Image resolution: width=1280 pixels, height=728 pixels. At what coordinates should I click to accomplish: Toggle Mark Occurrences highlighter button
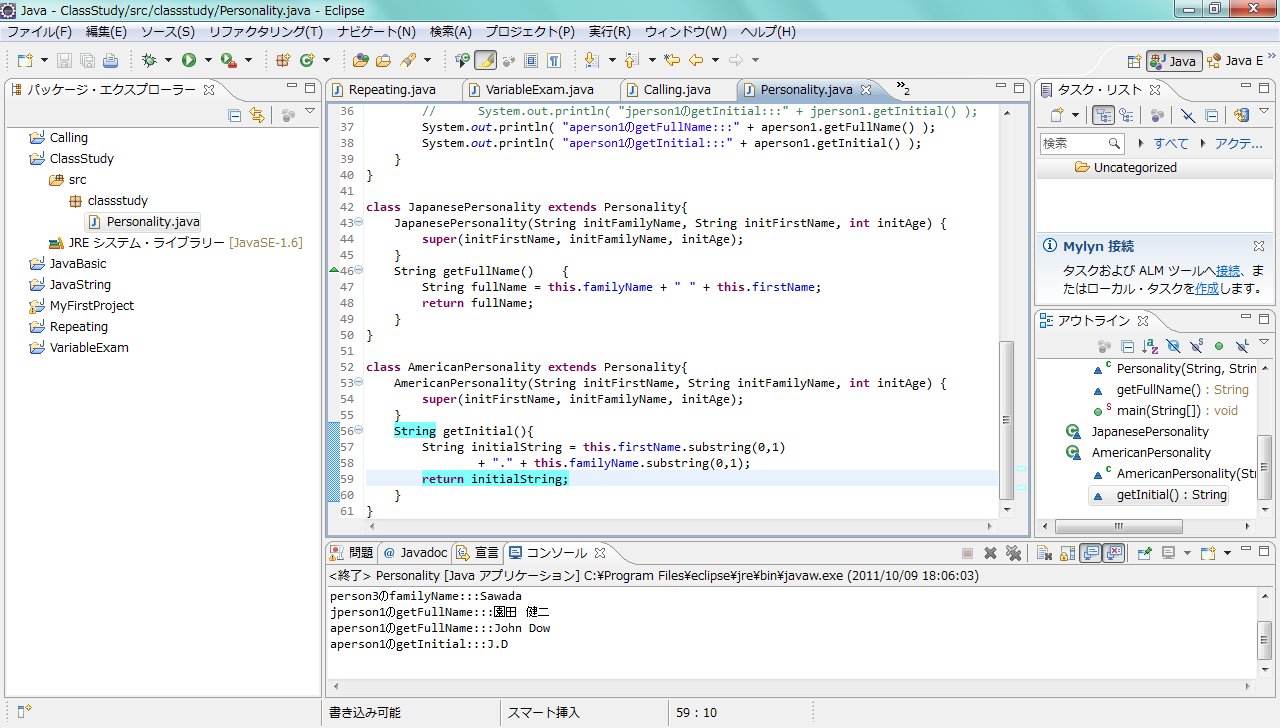(x=485, y=60)
